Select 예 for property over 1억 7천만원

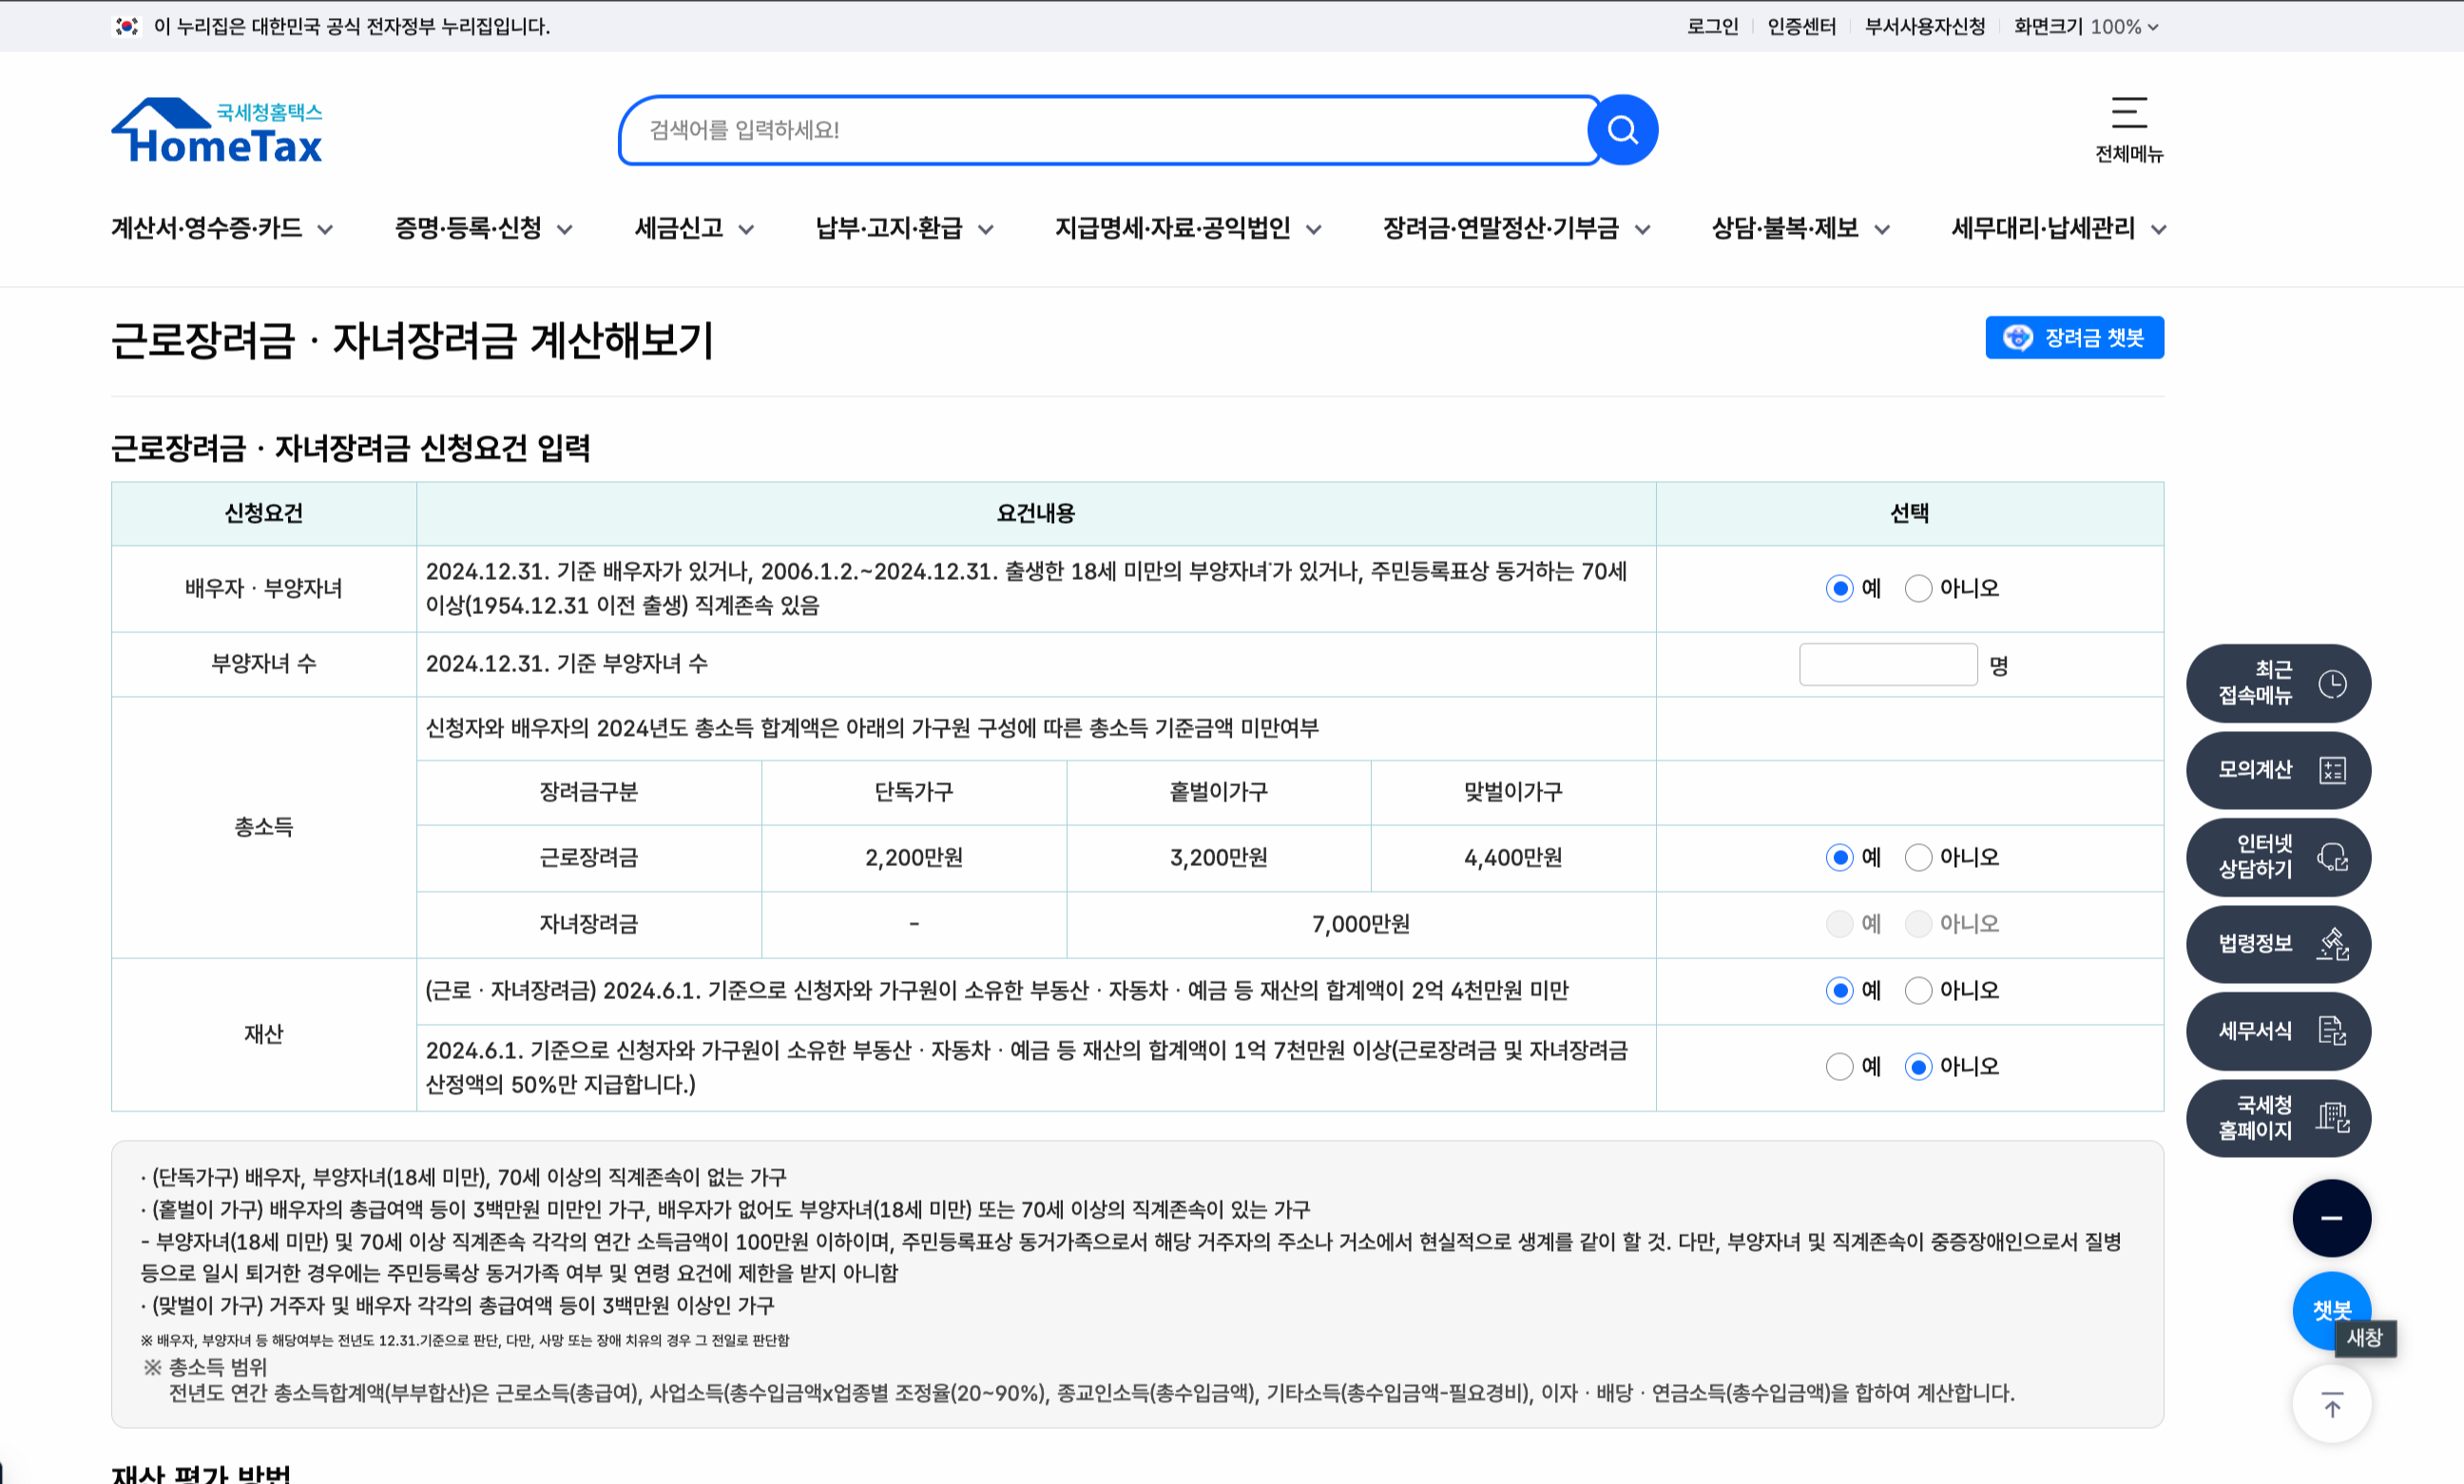point(1839,1066)
